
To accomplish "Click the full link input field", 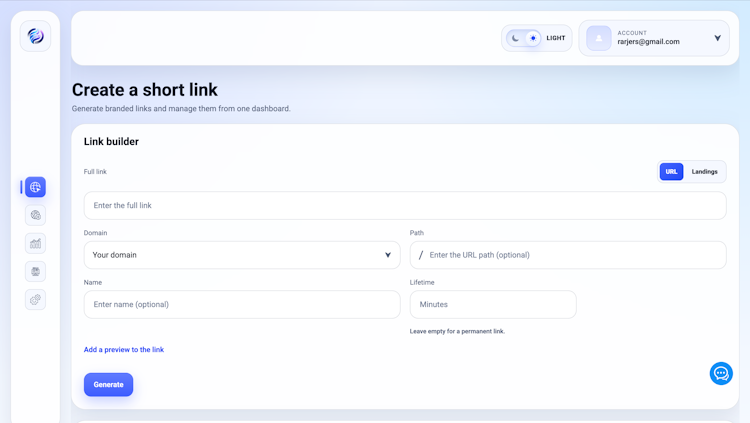I will (405, 206).
